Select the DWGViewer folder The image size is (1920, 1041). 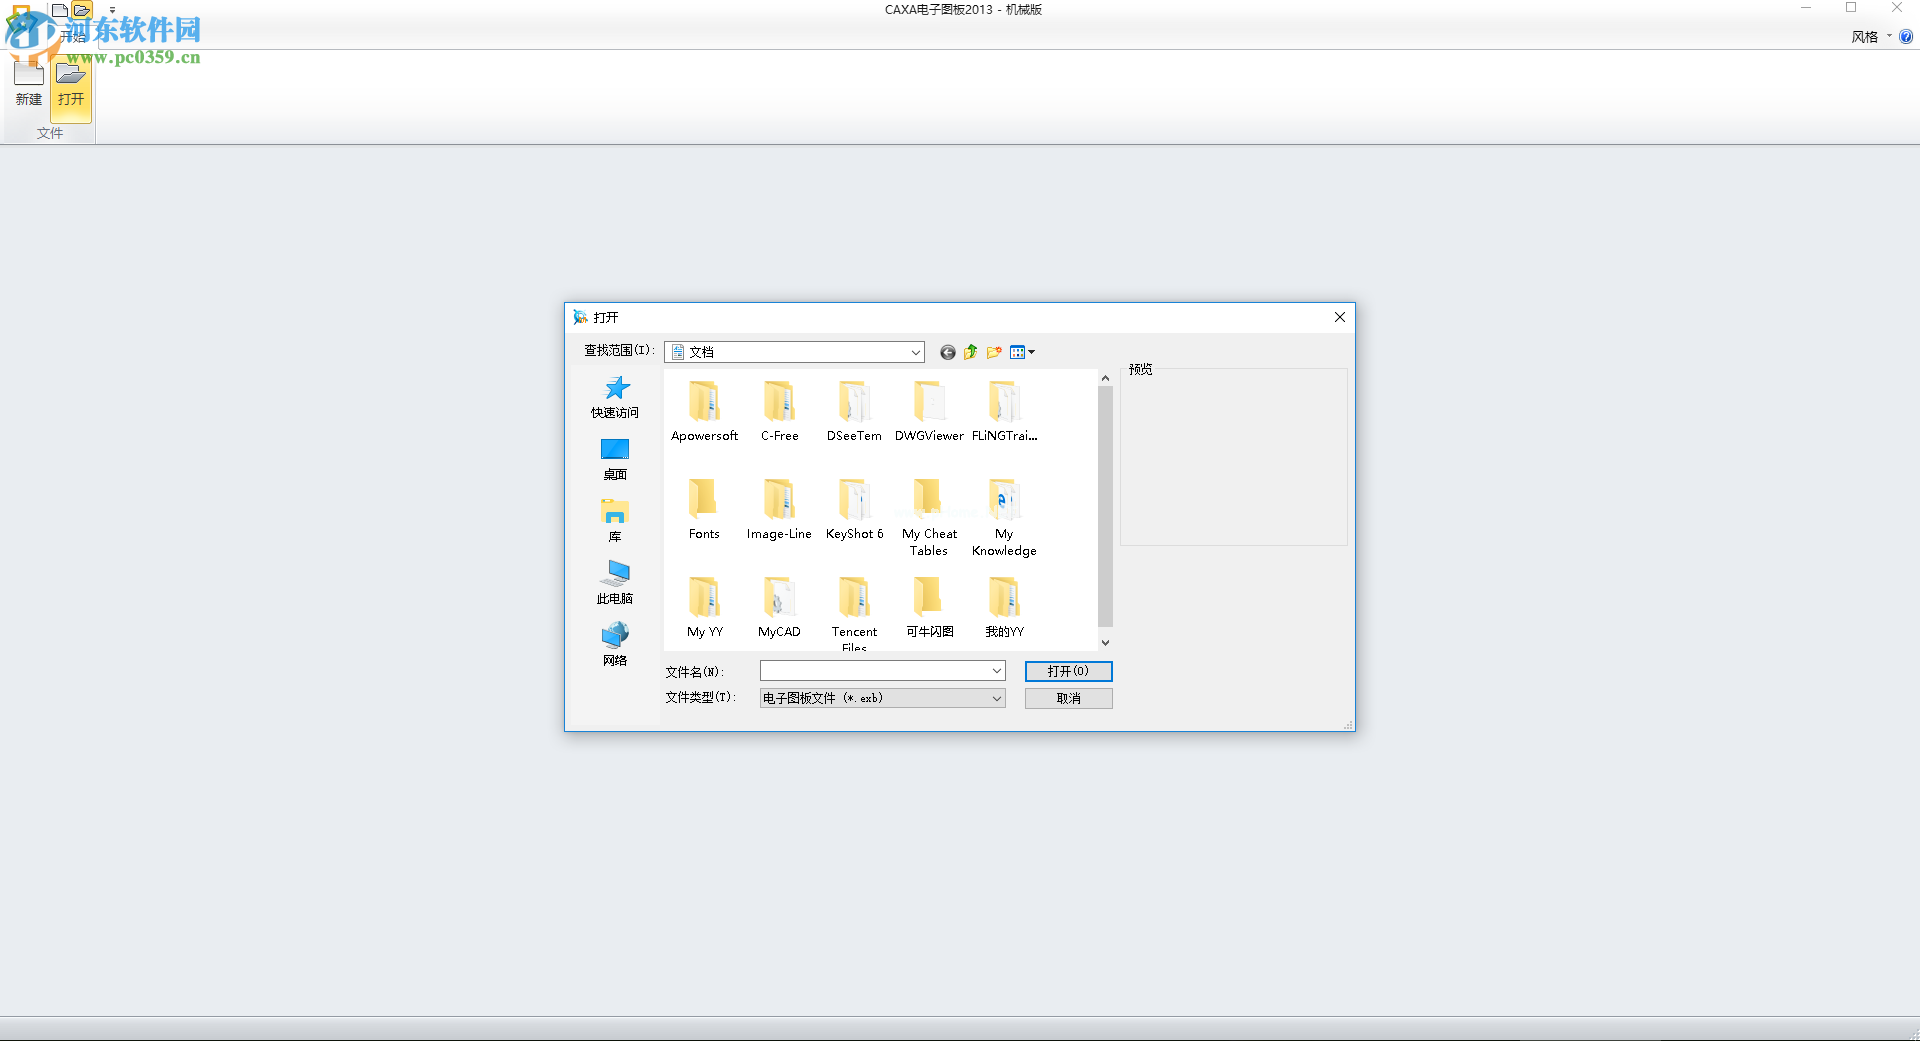point(929,411)
